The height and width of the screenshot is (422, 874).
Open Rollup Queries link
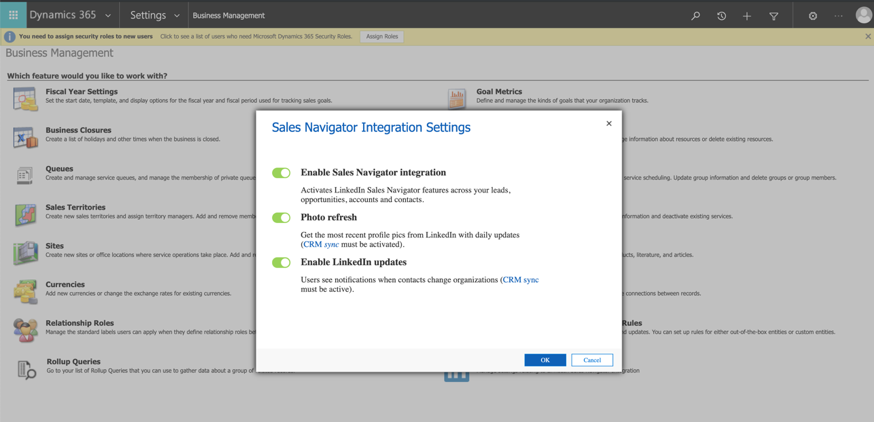73,361
